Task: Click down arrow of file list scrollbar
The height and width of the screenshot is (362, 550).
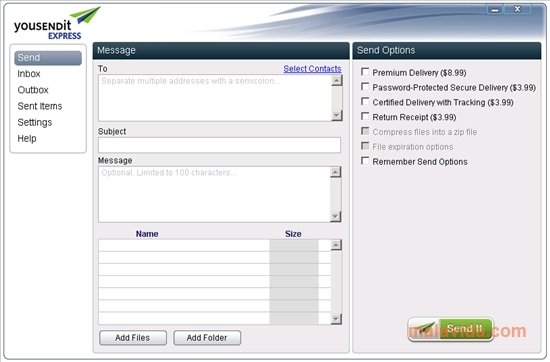Action: tap(336, 319)
